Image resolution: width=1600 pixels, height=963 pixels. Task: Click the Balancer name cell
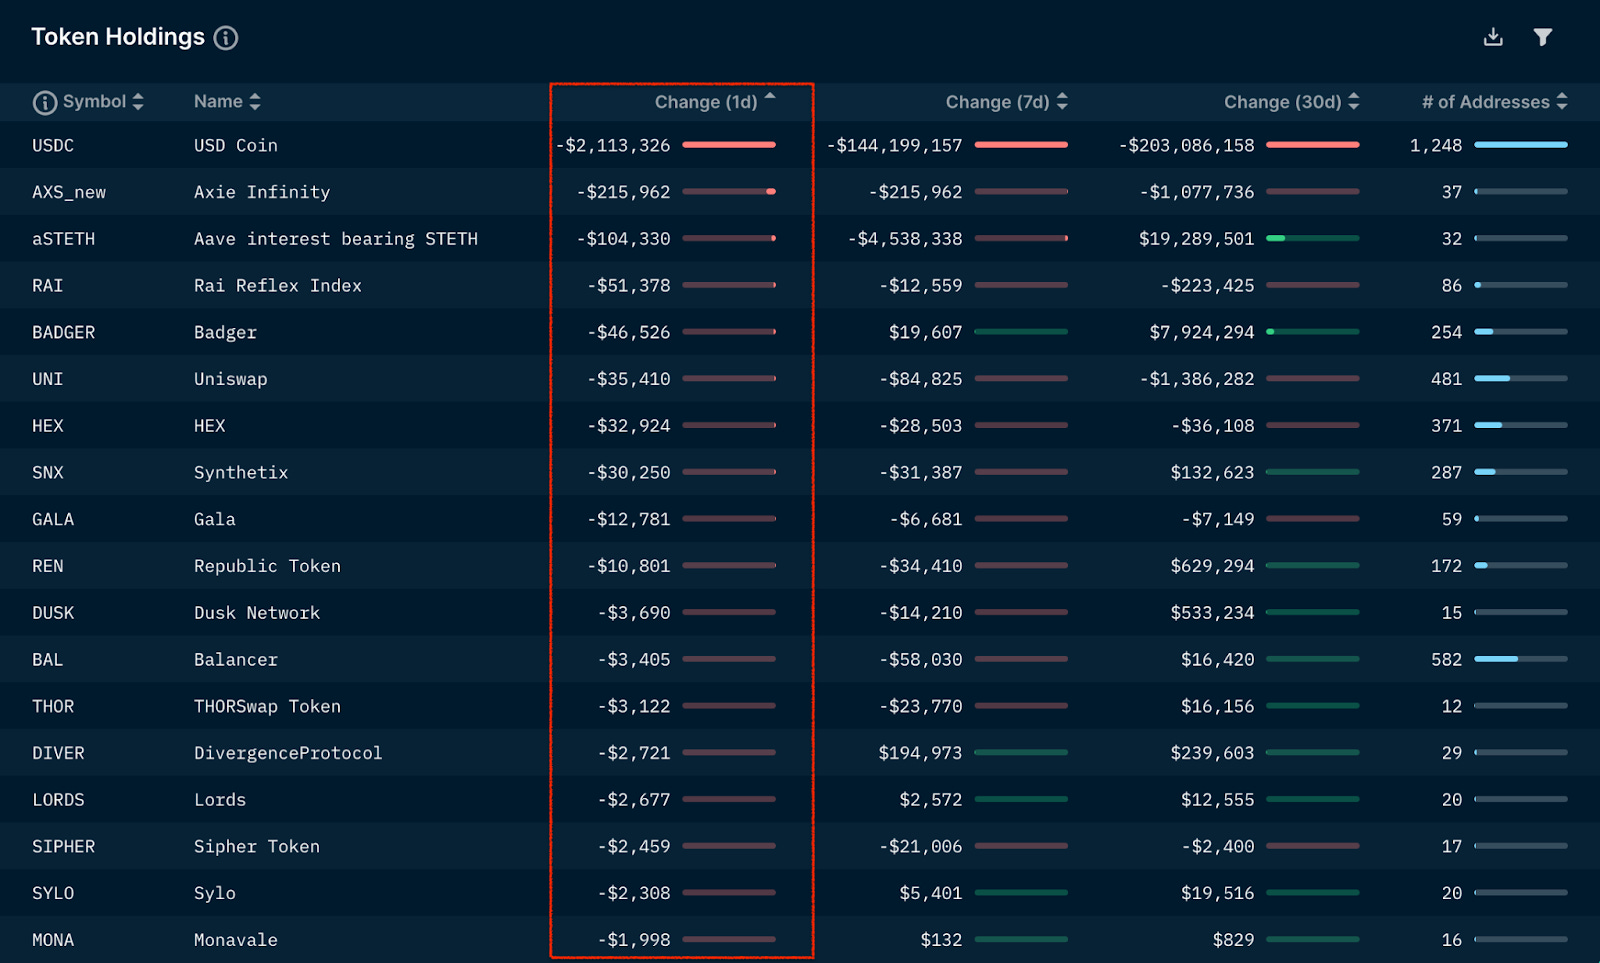[x=236, y=660]
